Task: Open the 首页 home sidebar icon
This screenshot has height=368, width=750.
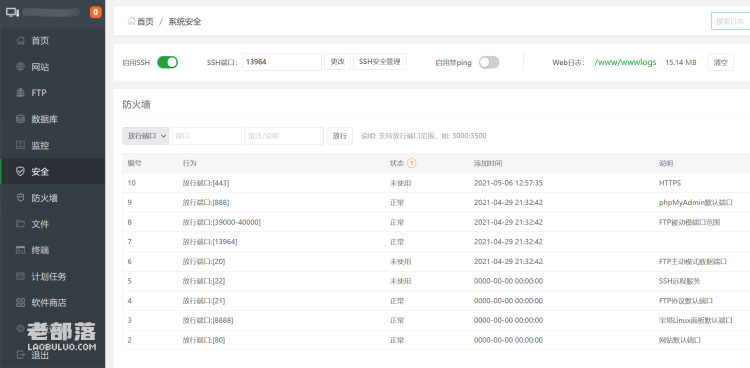Action: click(20, 41)
